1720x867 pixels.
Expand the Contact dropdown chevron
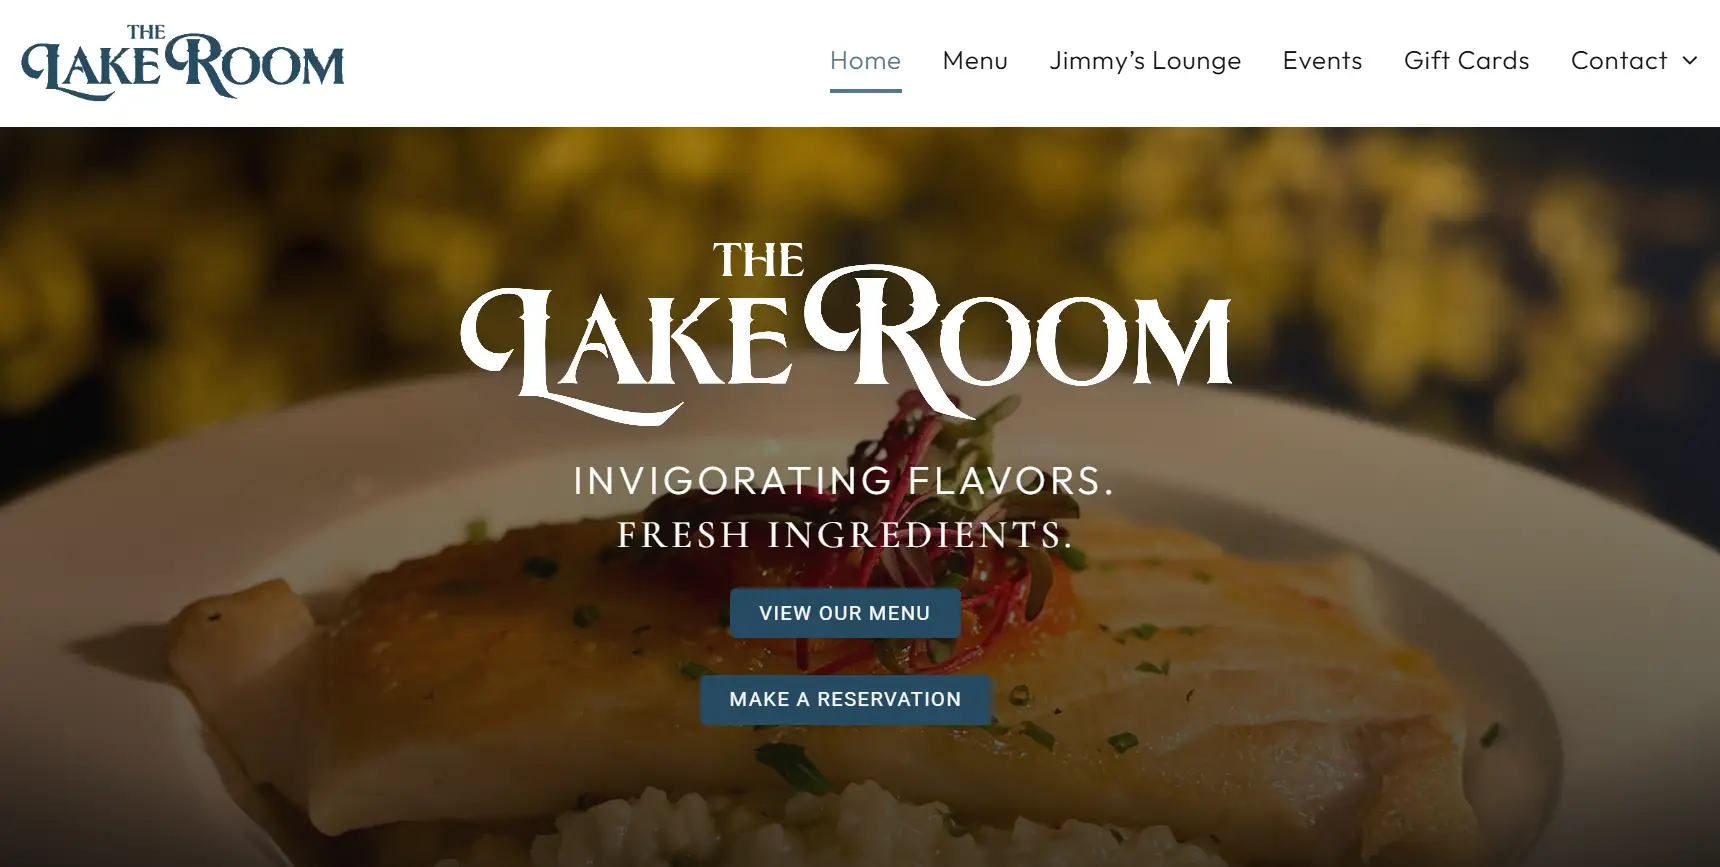pos(1690,61)
